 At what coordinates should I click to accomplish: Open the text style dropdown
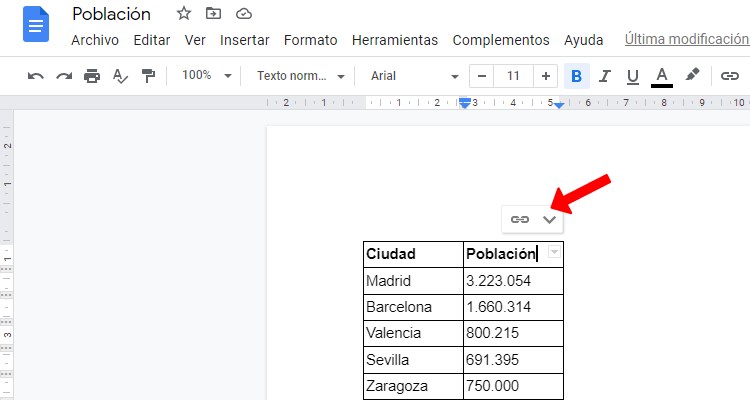tap(300, 76)
